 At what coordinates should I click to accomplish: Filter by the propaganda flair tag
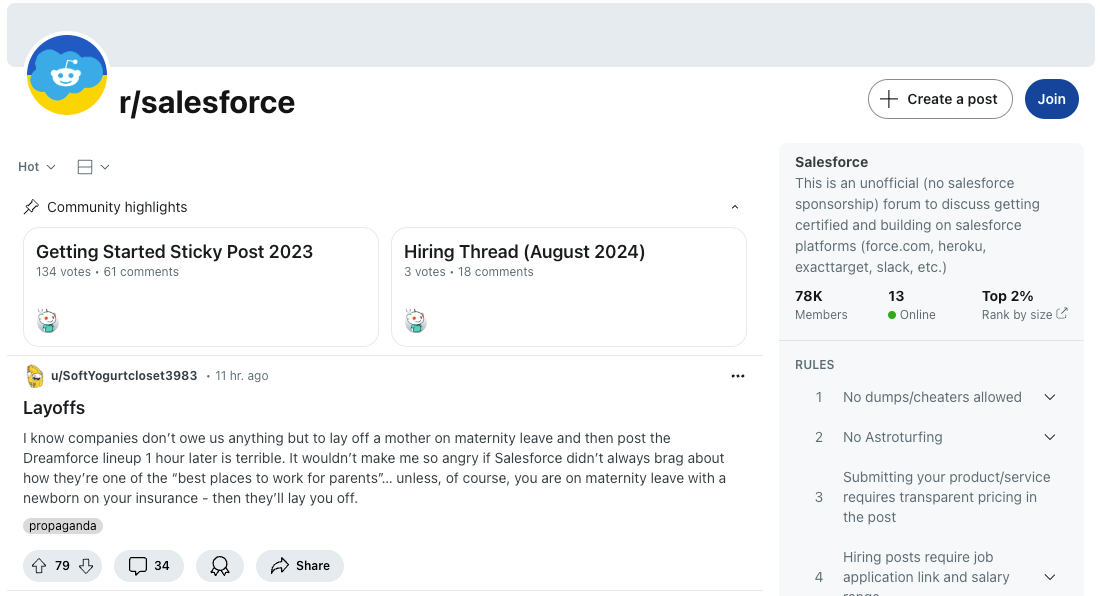(x=63, y=526)
